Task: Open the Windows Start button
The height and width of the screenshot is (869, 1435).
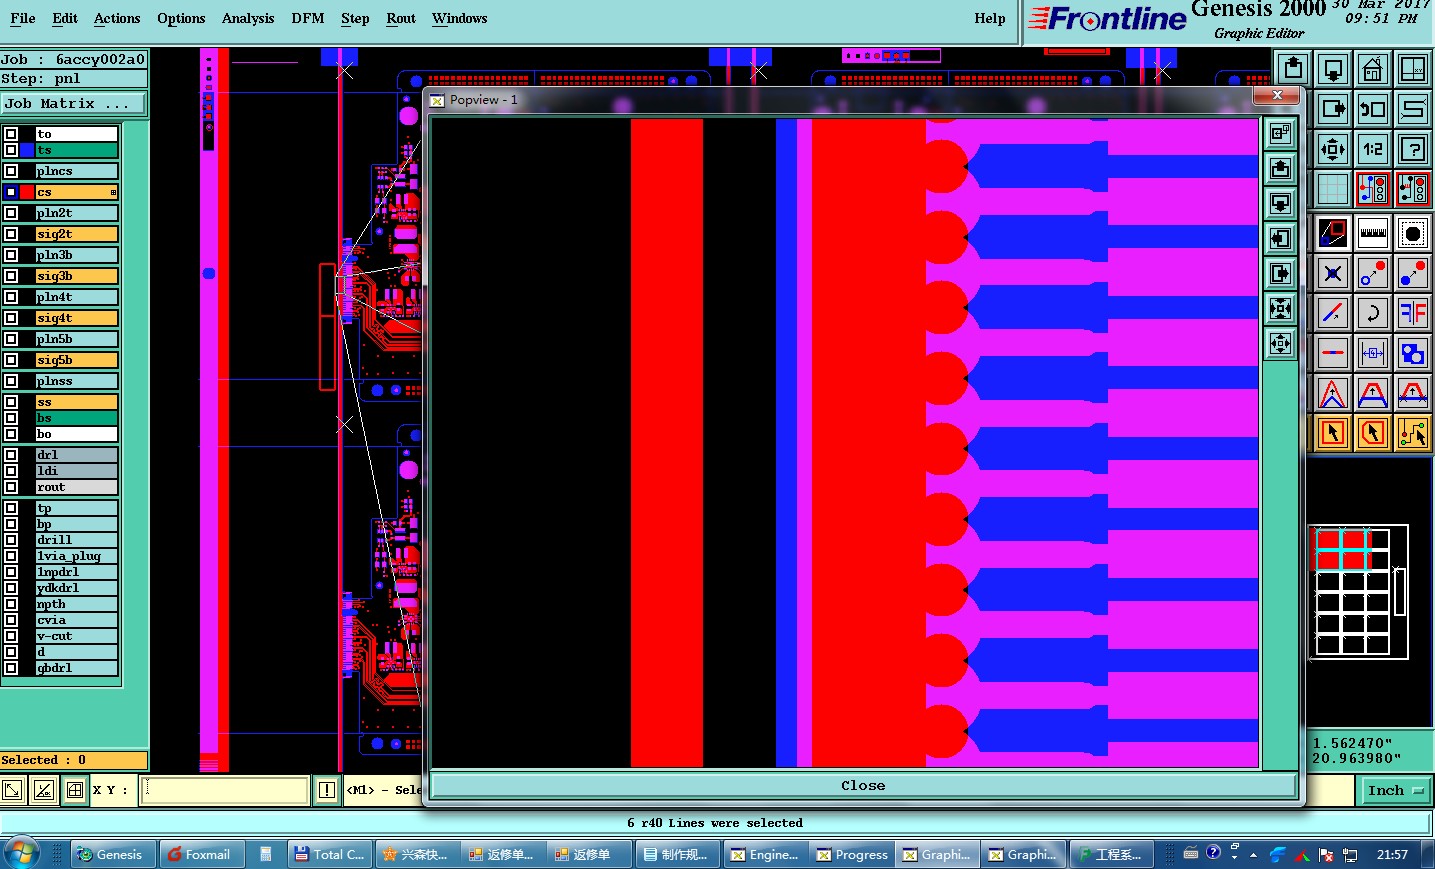Action: [x=21, y=854]
